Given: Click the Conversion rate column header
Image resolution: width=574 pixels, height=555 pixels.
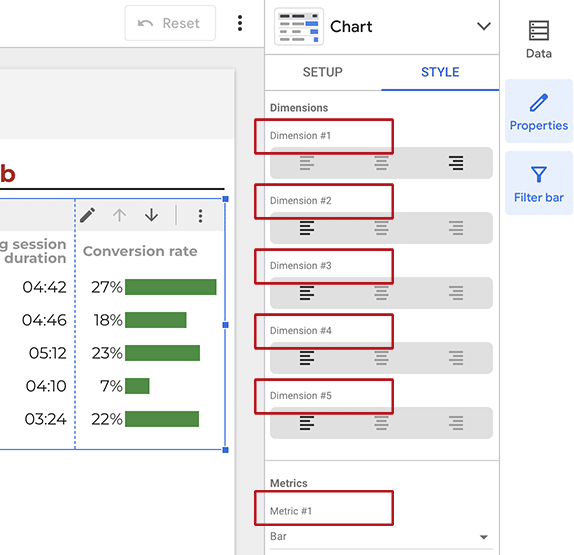Looking at the screenshot, I should pyautogui.click(x=140, y=251).
